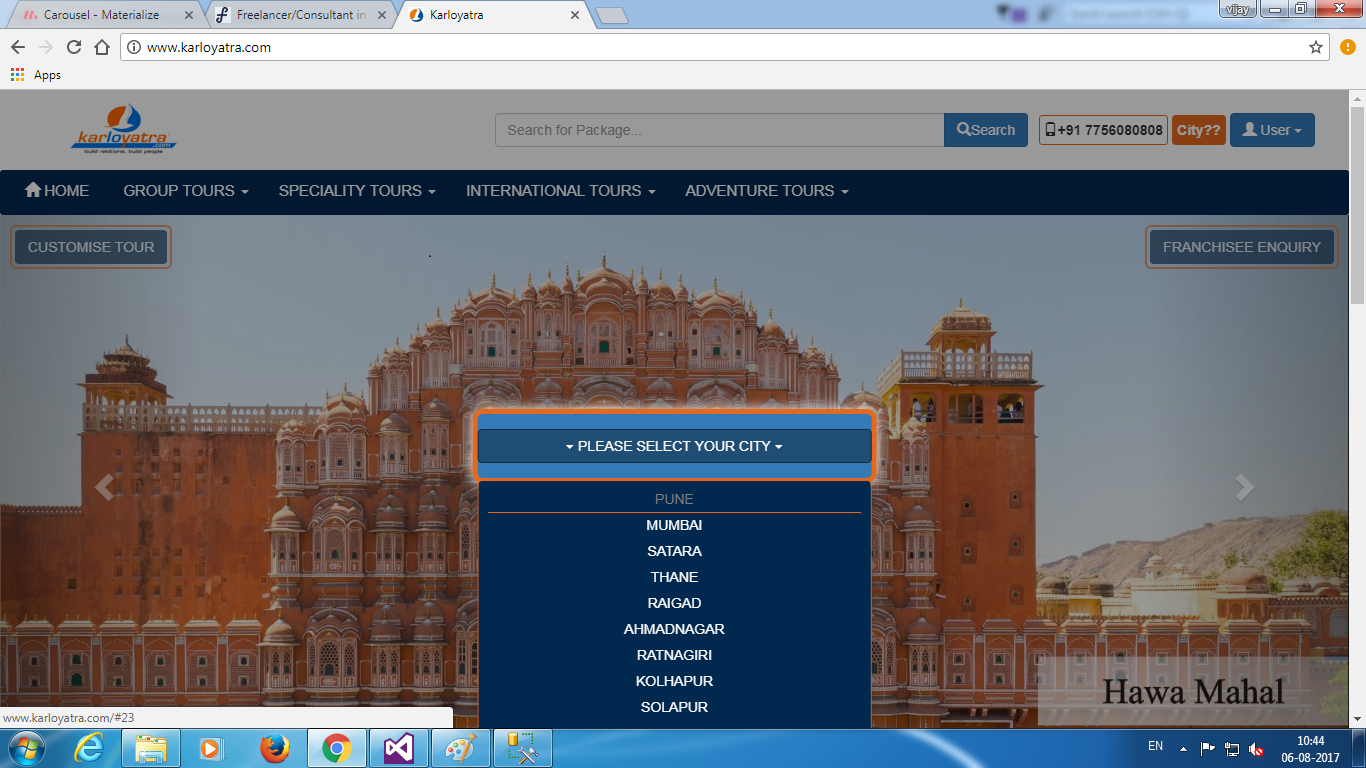
Task: Expand the Group Tours dropdown menu
Action: coord(185,191)
